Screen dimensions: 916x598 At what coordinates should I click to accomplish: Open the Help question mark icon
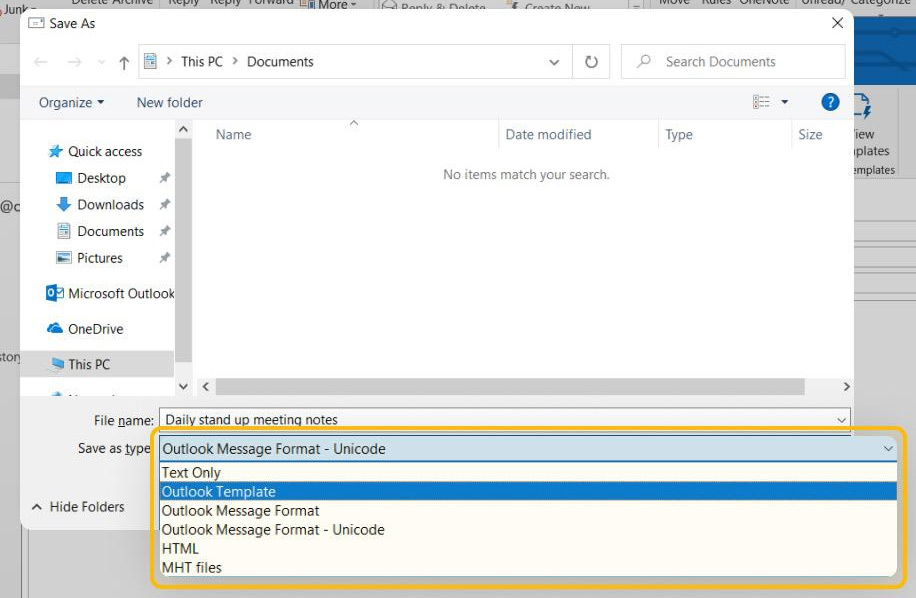point(829,101)
